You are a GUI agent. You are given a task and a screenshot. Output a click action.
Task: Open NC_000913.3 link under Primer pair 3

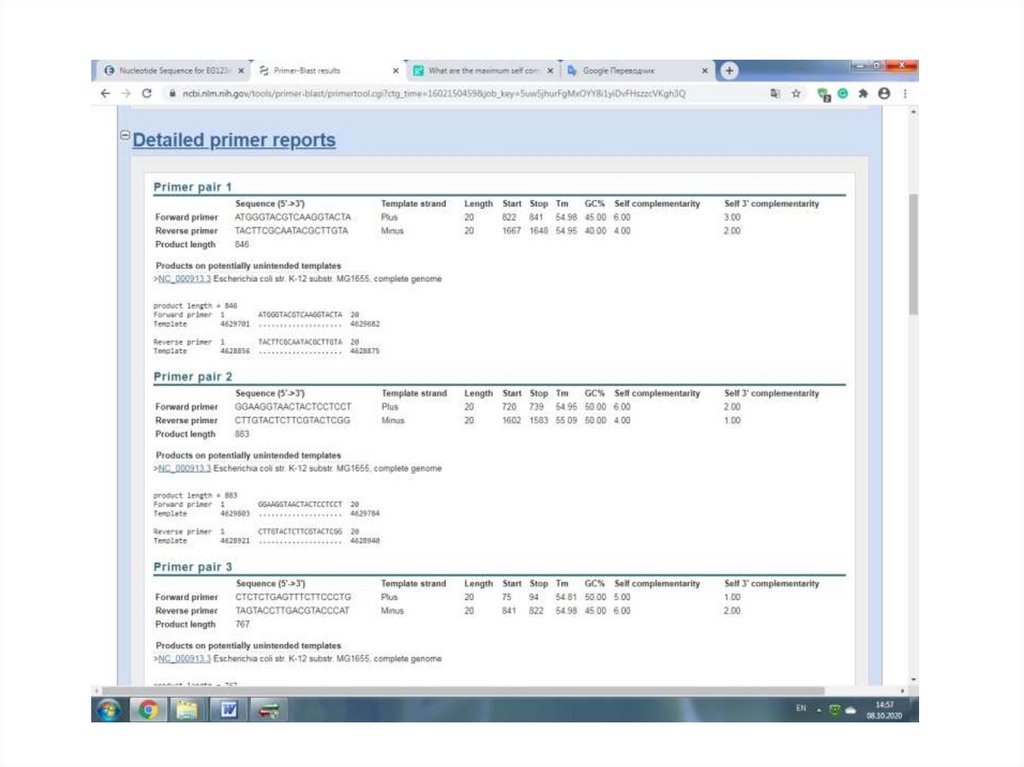coord(184,659)
